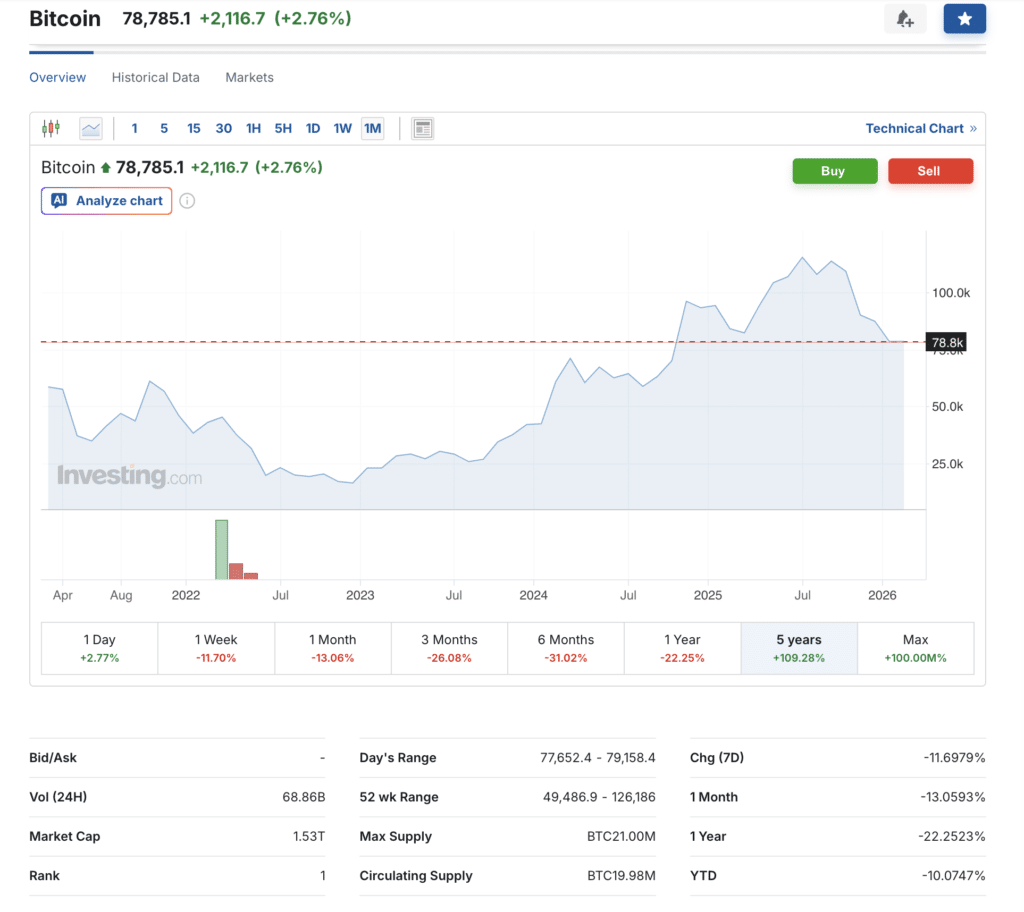Click the 2025 axis label
Image resolution: width=1024 pixels, height=912 pixels.
pyautogui.click(x=707, y=595)
